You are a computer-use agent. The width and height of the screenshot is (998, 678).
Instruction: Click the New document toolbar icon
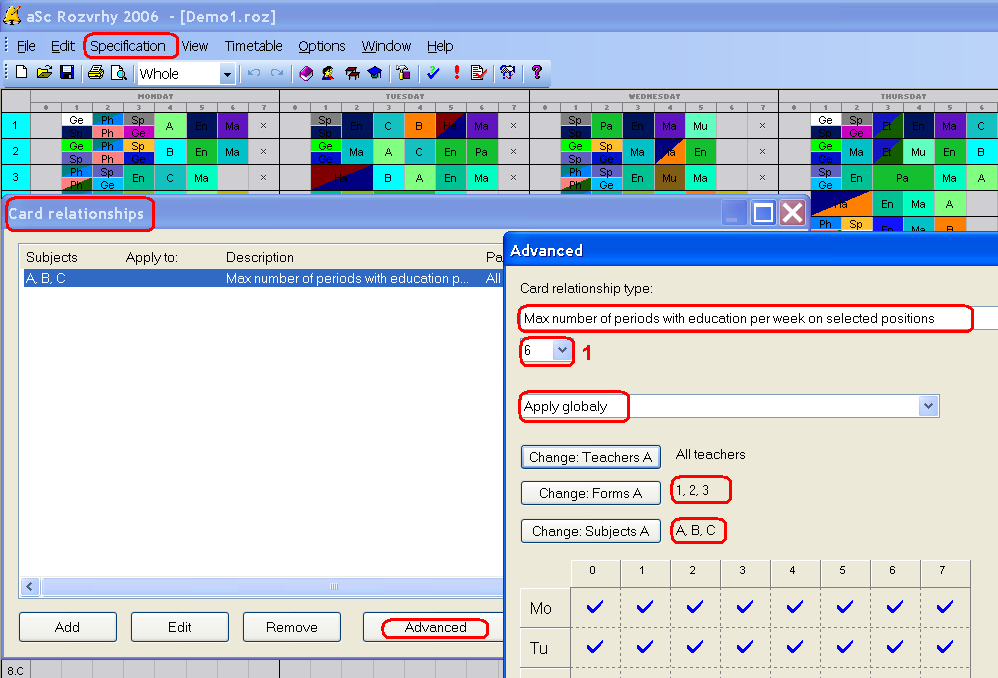(21, 73)
